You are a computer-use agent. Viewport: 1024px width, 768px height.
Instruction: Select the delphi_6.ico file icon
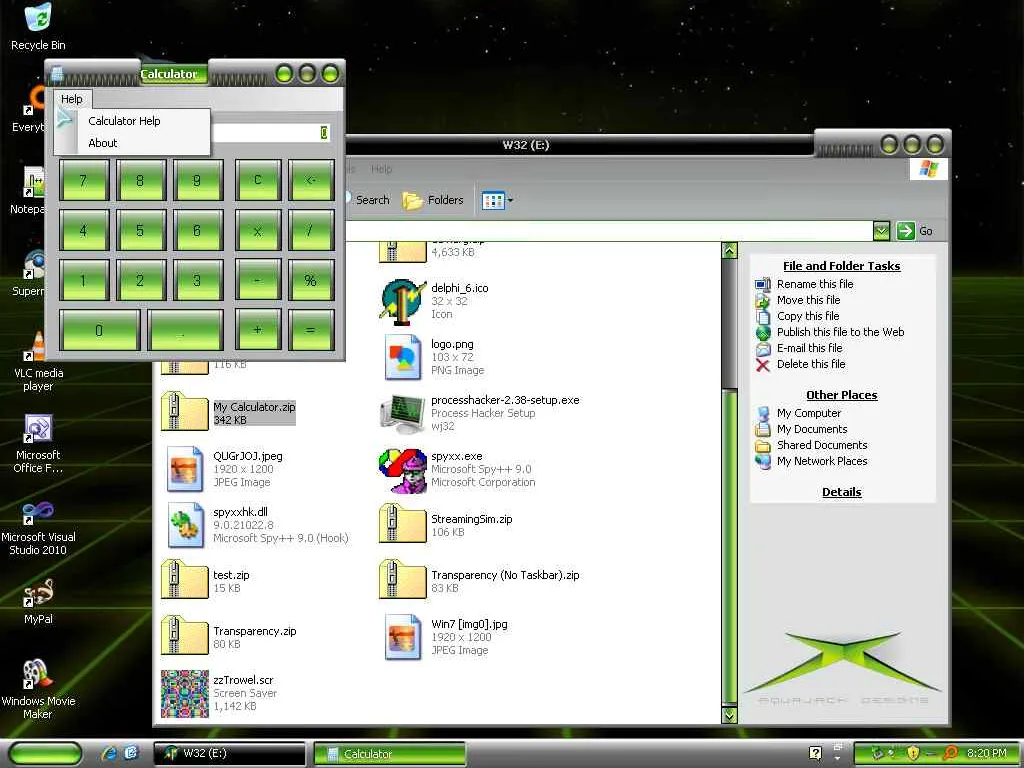click(x=403, y=301)
